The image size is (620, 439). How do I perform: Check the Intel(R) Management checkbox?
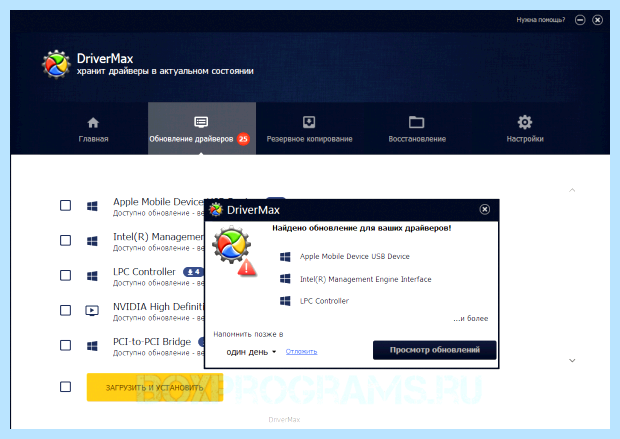(x=66, y=240)
